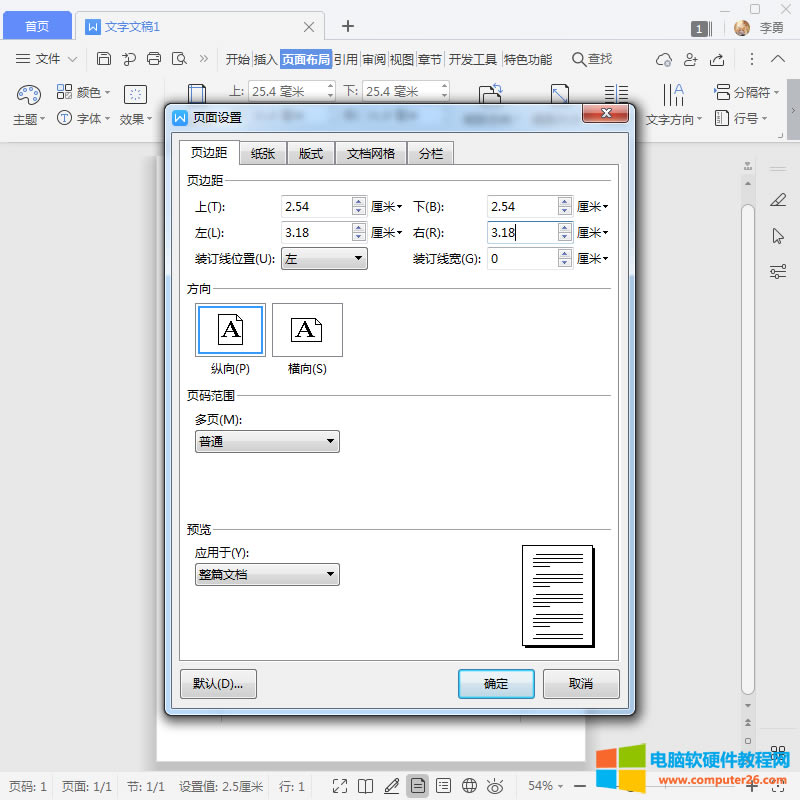Click the 默认(D)... button
This screenshot has width=800, height=800.
(x=218, y=684)
